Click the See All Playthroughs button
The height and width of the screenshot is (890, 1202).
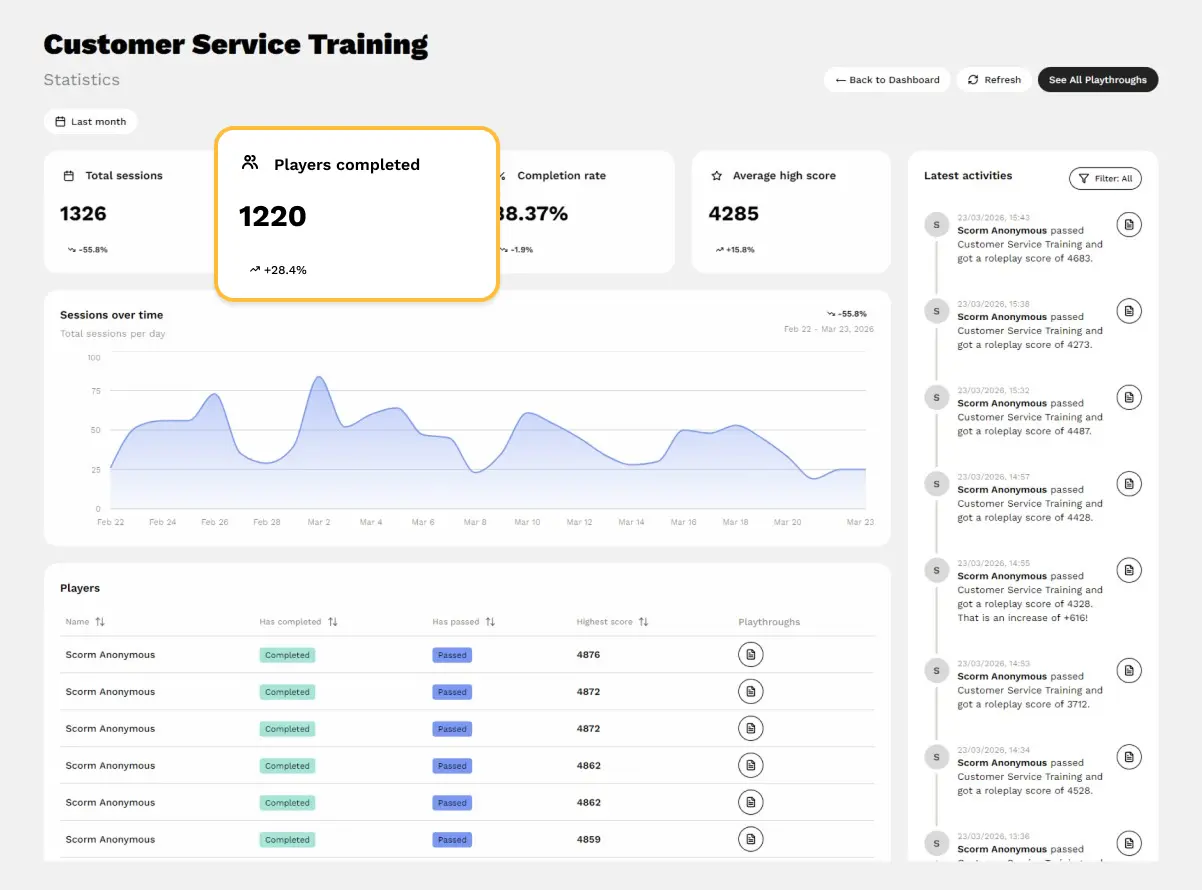1098,79
